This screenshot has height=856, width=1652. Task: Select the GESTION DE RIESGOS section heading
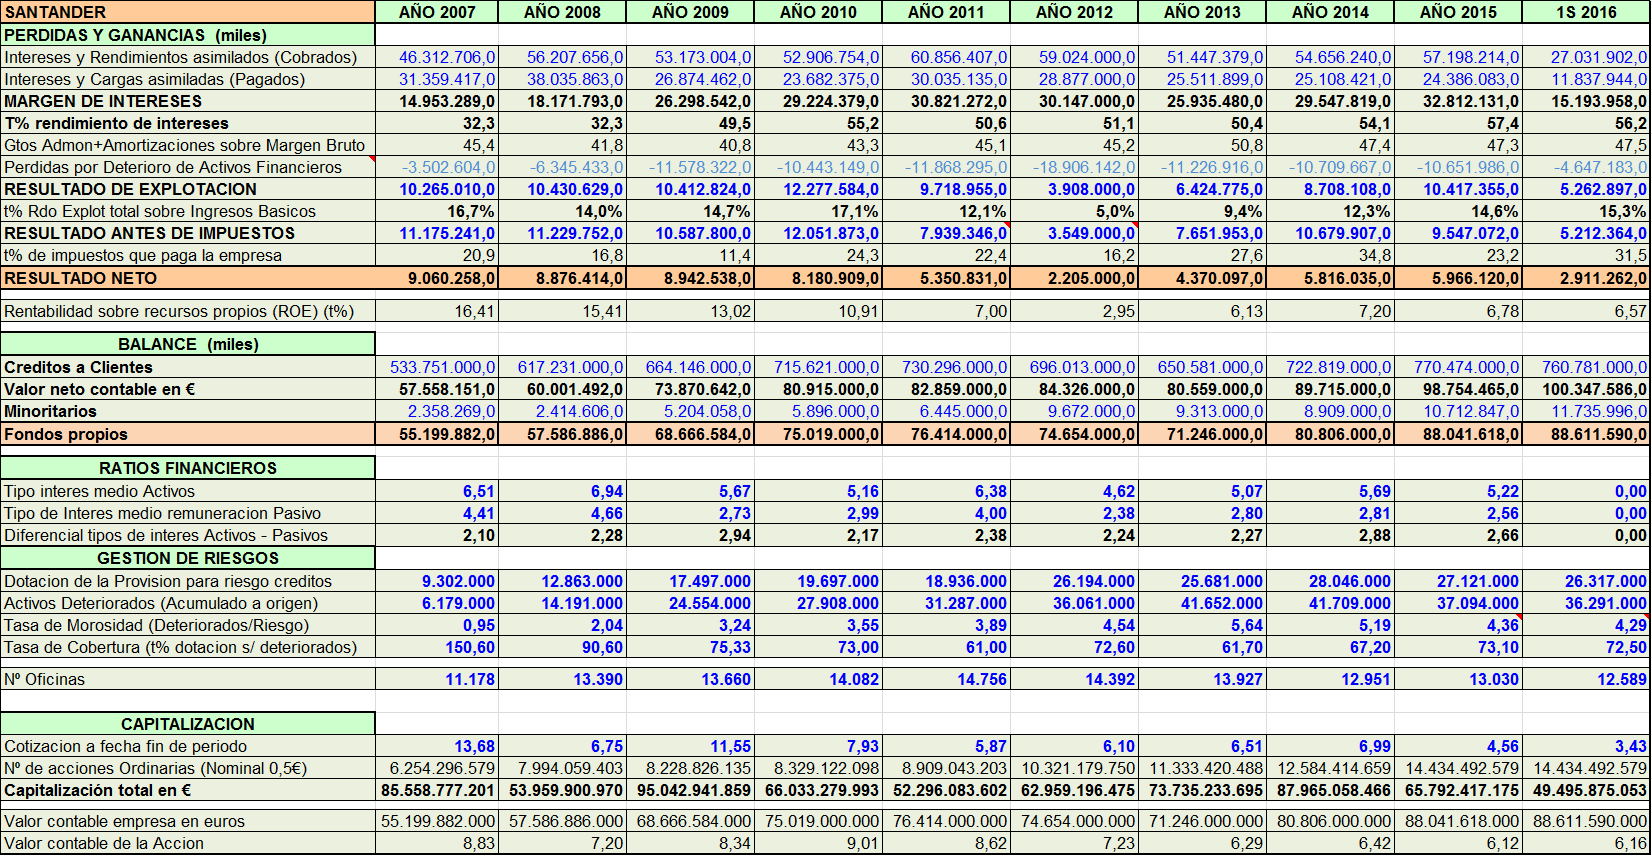[188, 558]
